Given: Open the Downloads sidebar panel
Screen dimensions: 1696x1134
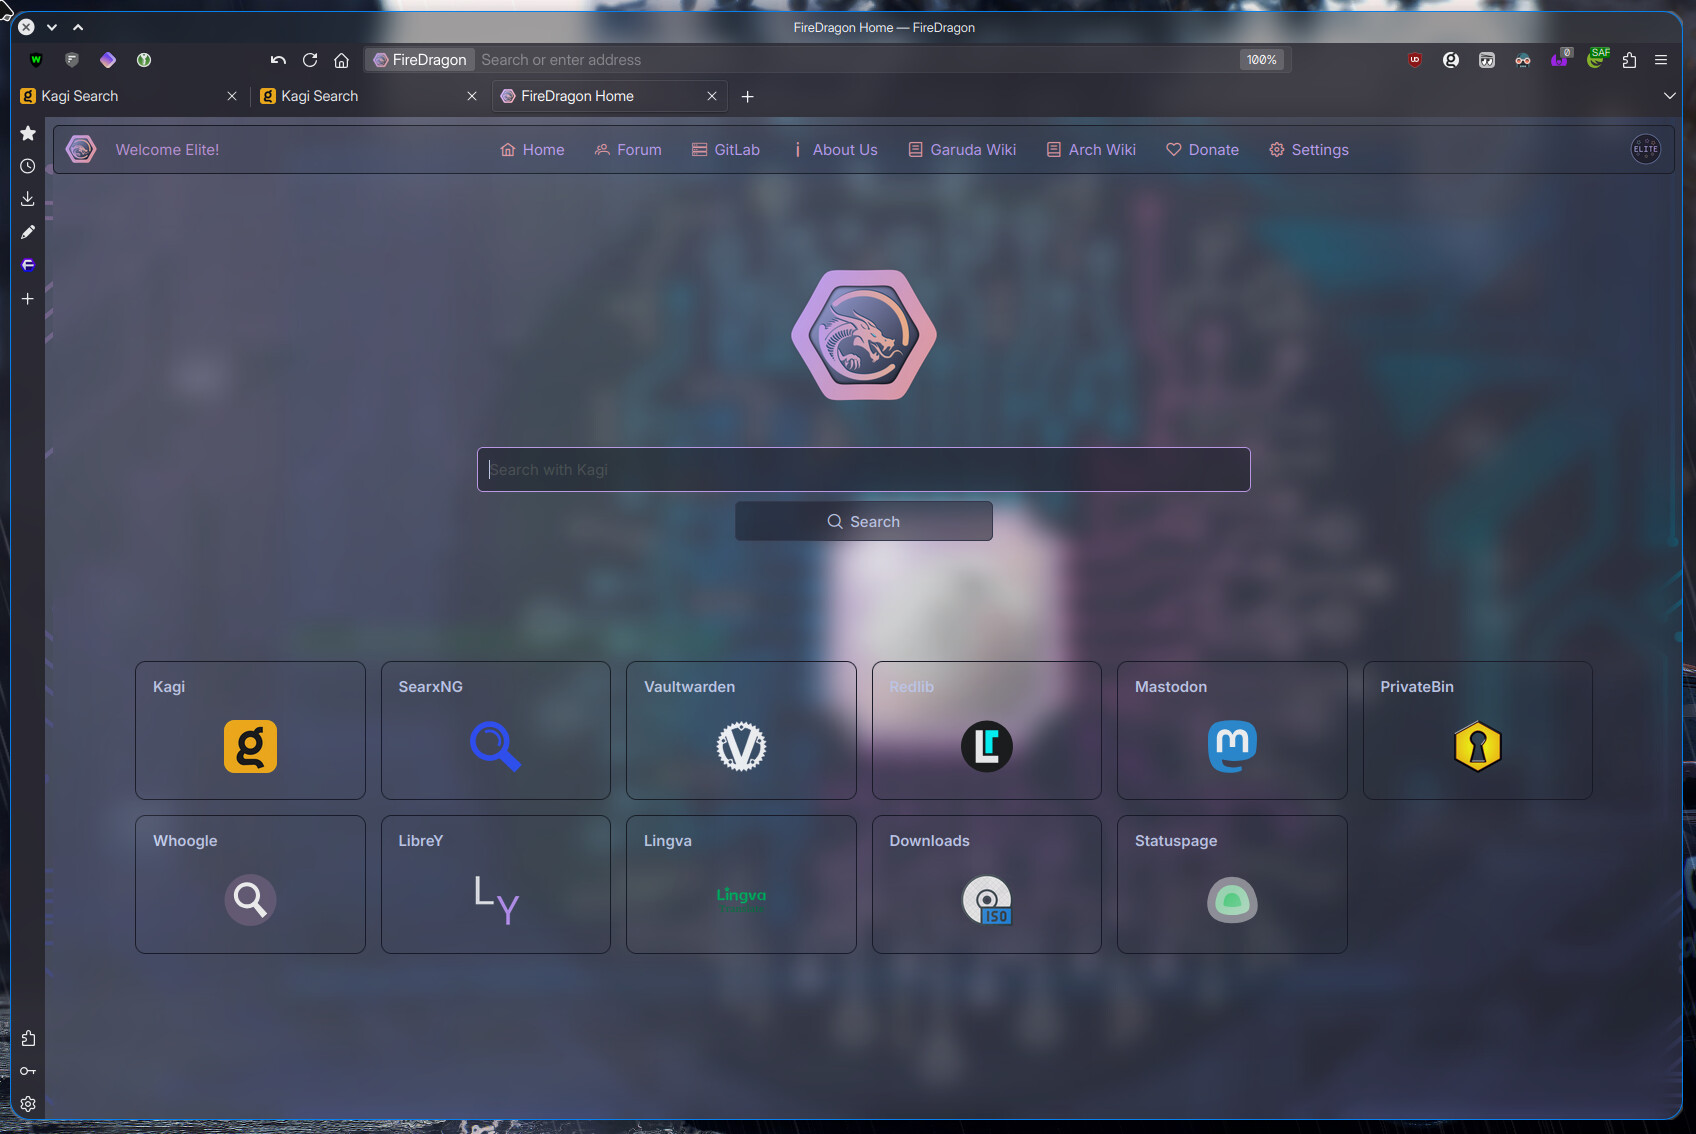Looking at the screenshot, I should click(x=28, y=199).
